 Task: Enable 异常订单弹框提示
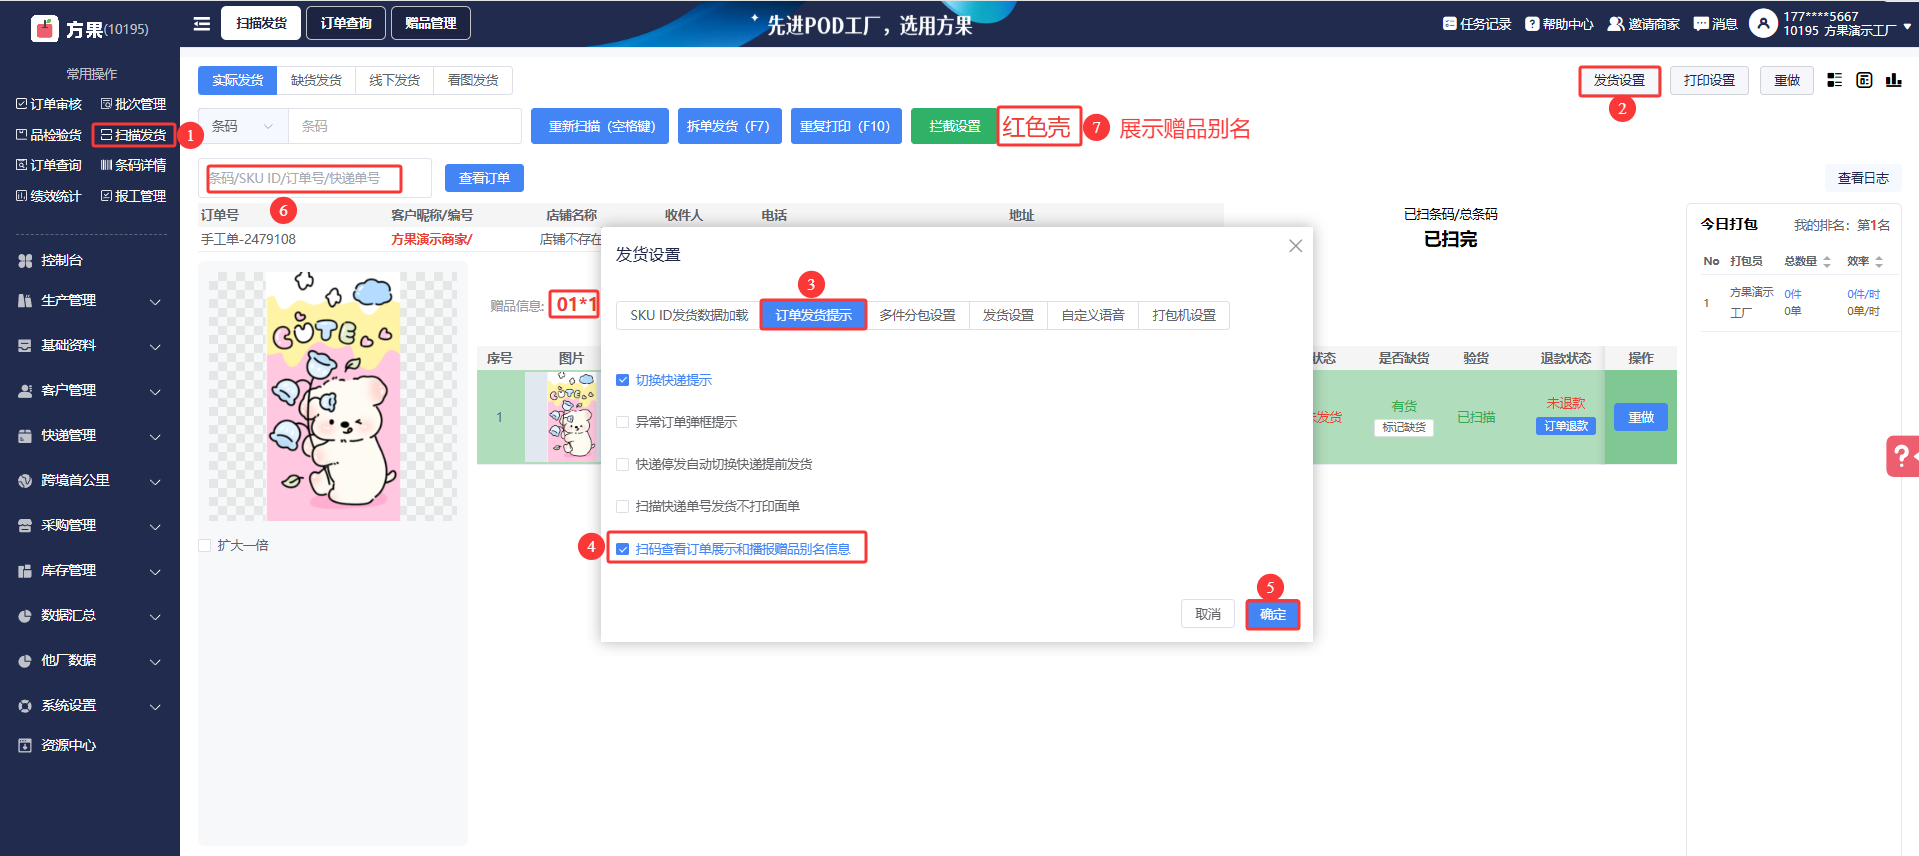coord(623,422)
